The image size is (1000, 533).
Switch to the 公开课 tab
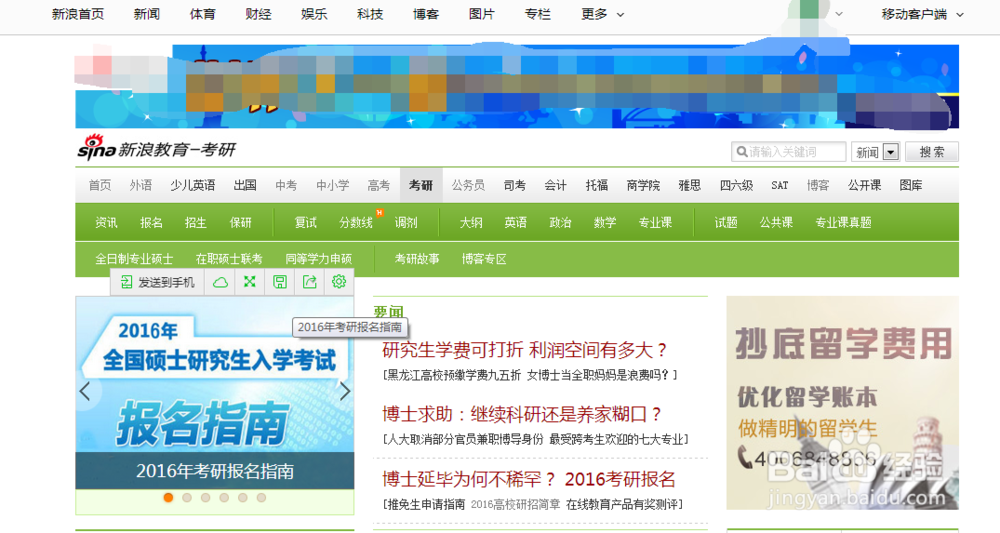[864, 185]
